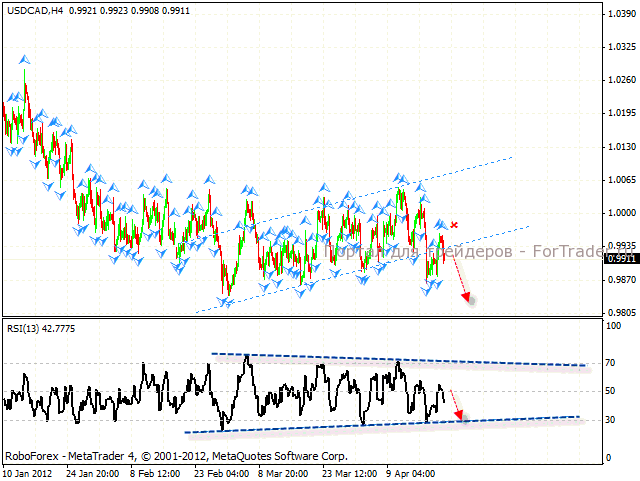Click the fractal arrow above the highest January candle
The width and height of the screenshot is (640, 481).
[24, 60]
